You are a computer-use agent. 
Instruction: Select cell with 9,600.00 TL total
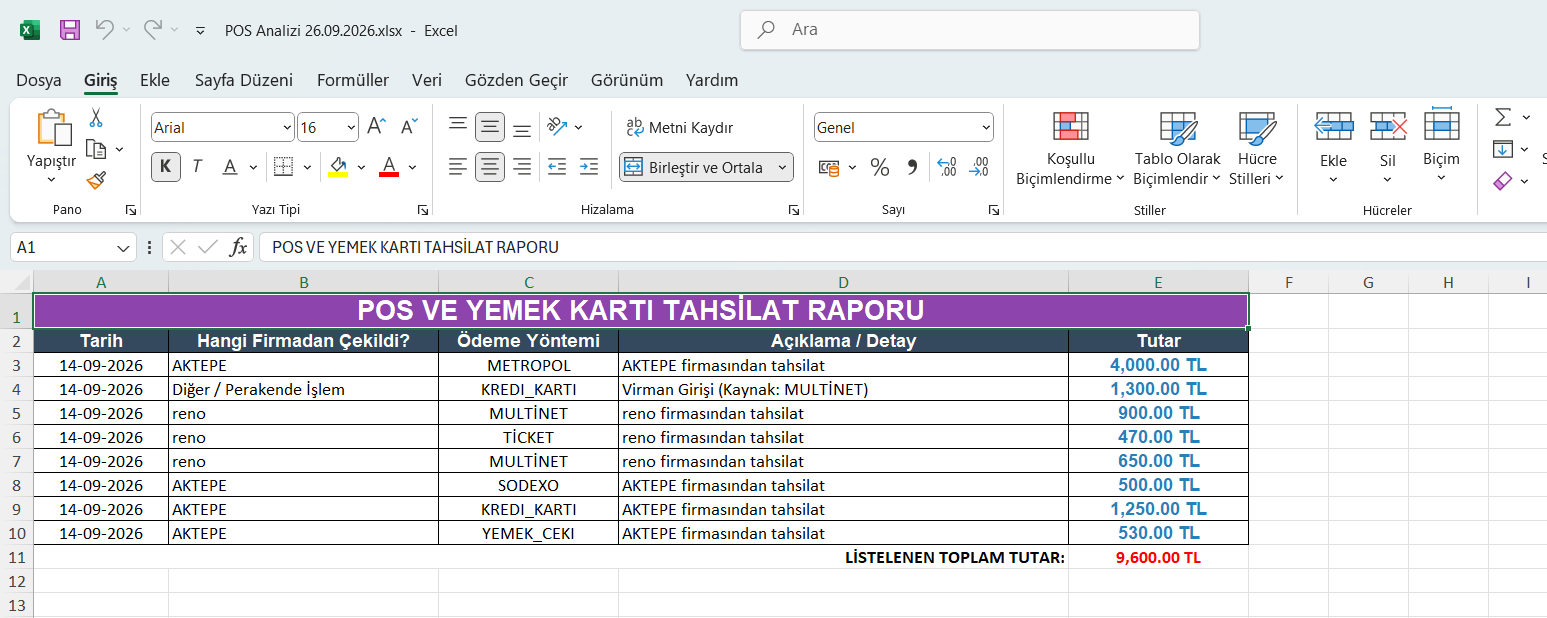coord(1158,557)
